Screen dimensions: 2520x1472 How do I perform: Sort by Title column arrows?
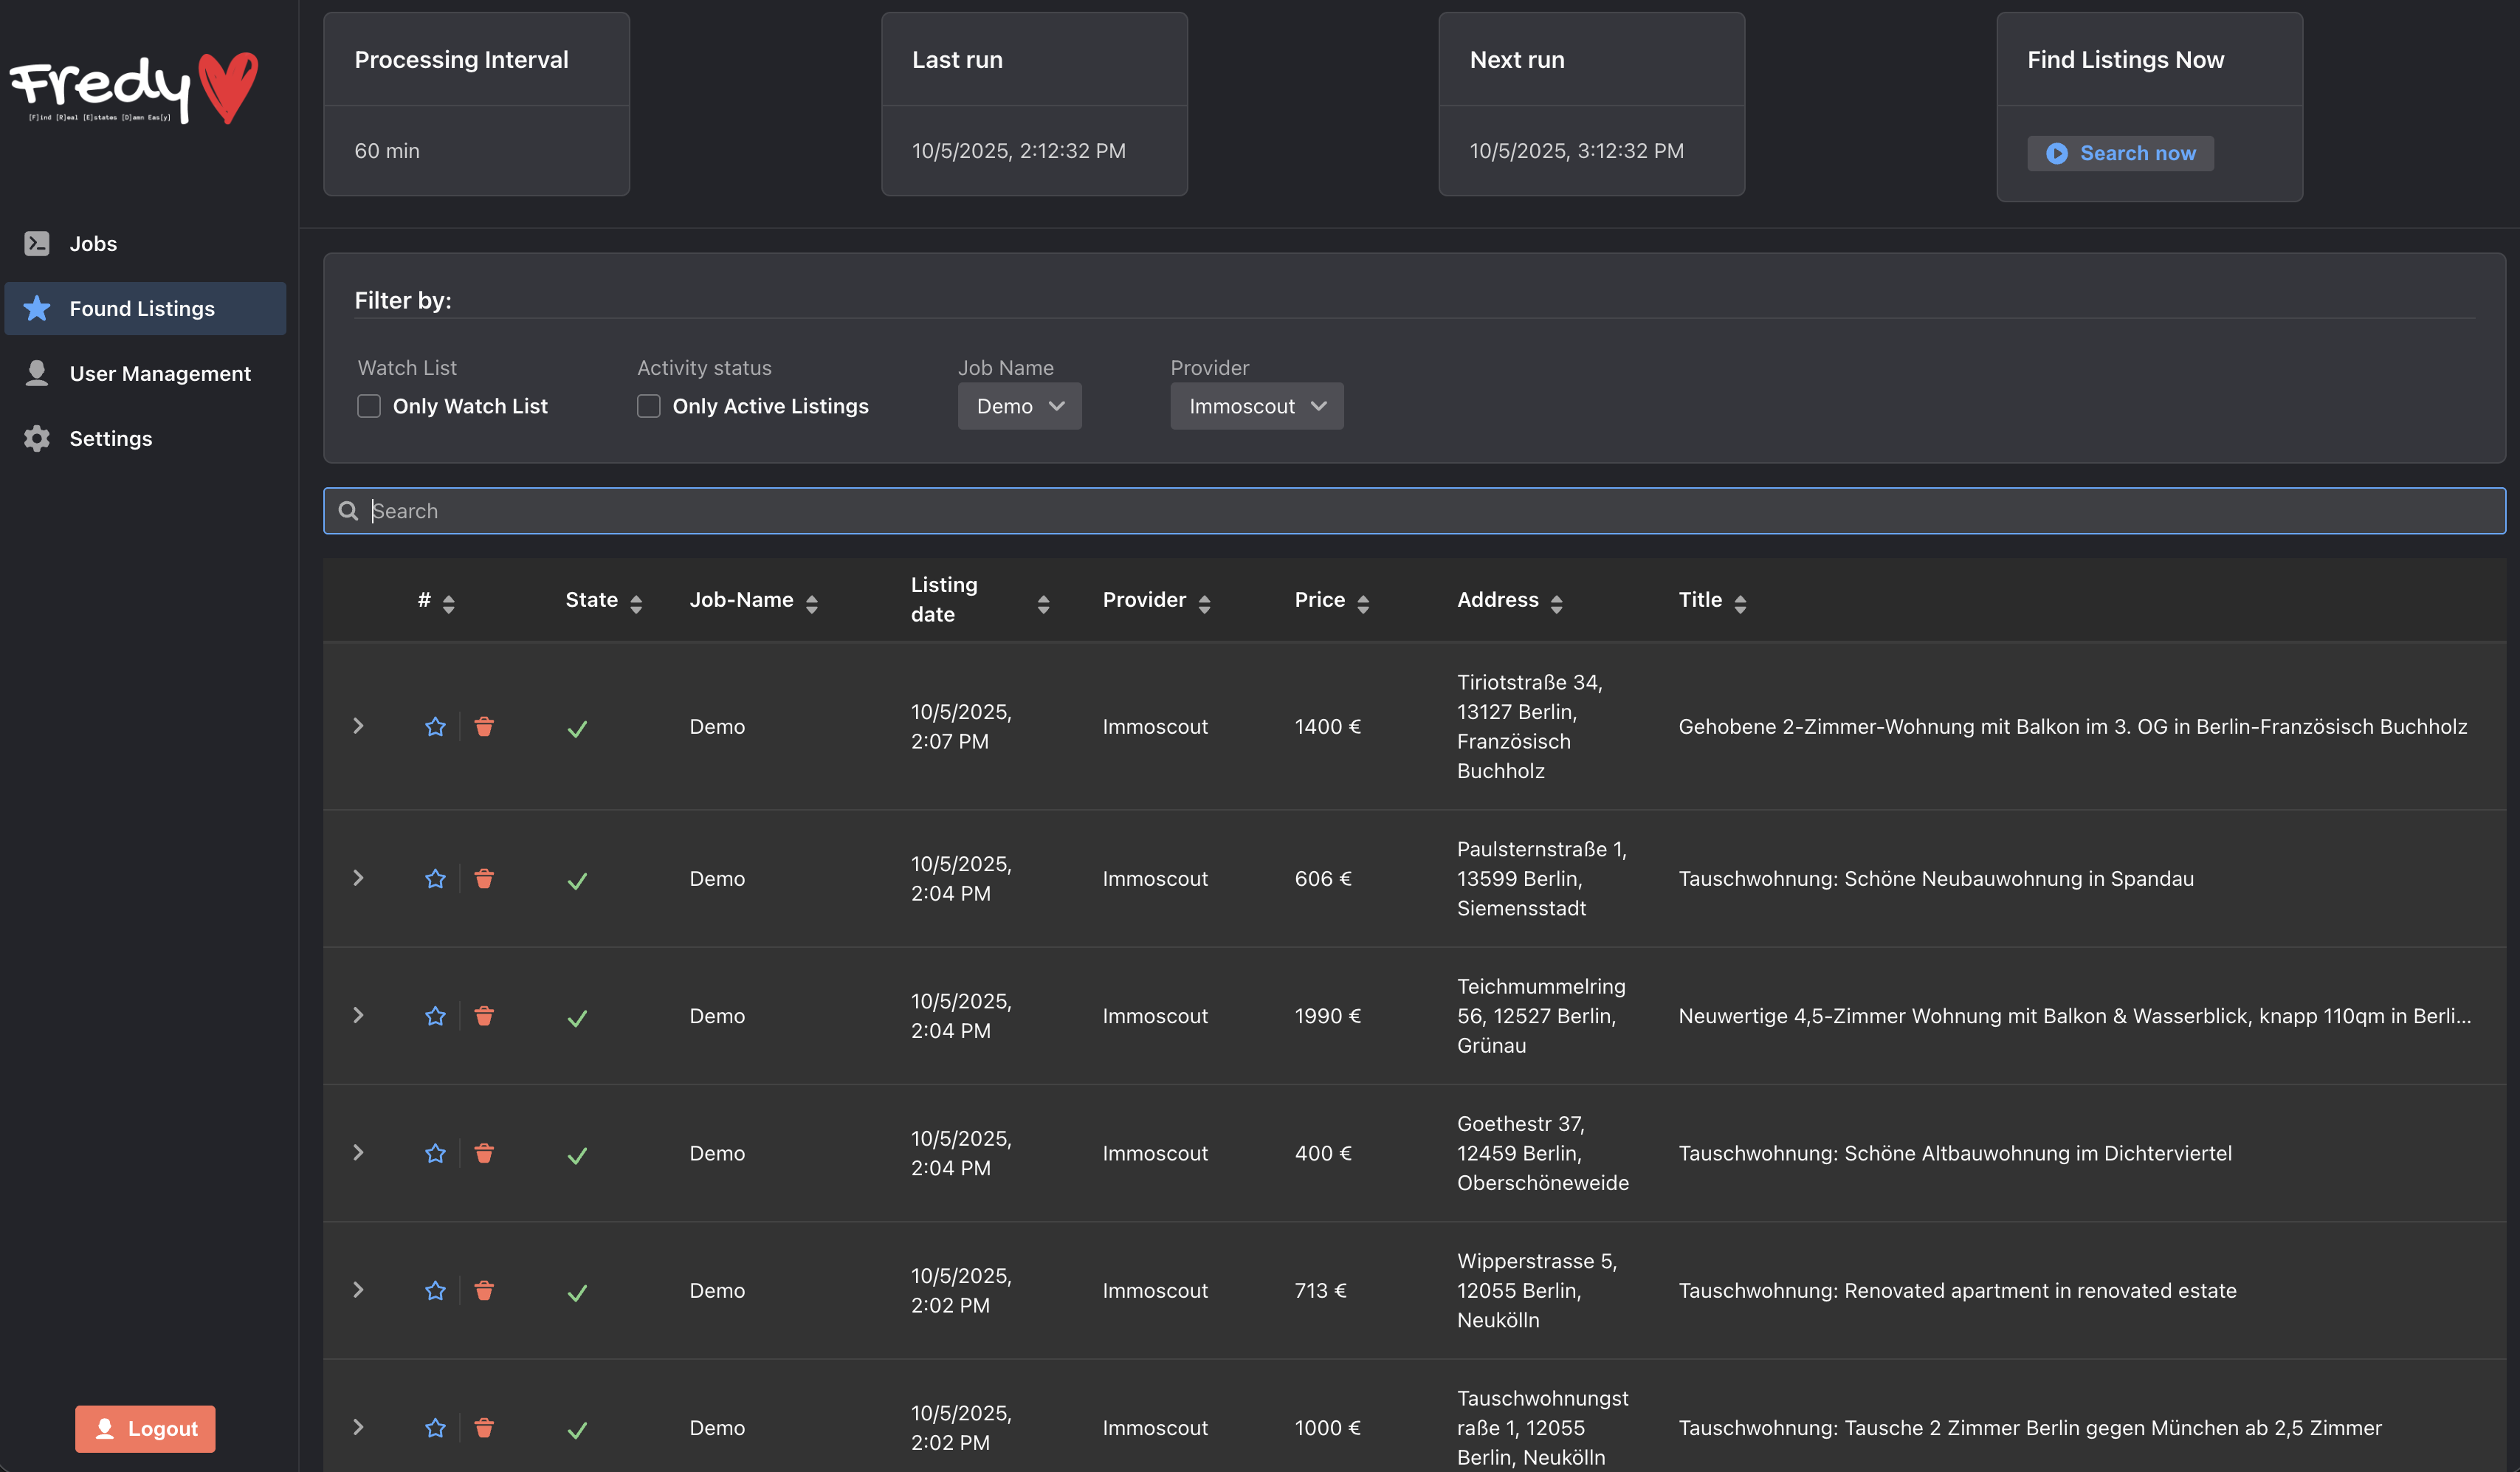coord(1740,603)
